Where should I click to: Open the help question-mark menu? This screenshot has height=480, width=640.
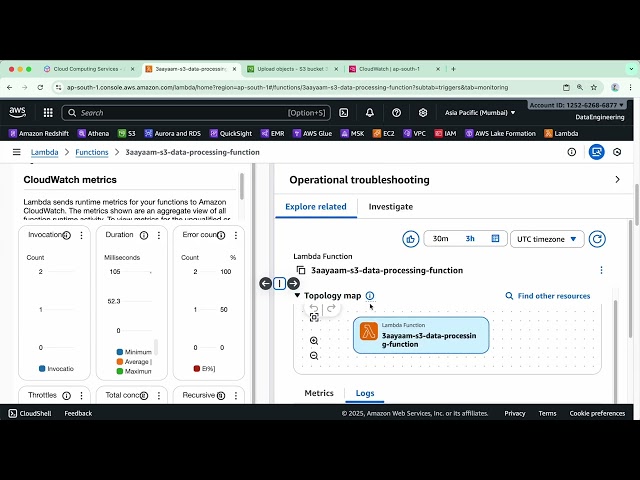[396, 113]
